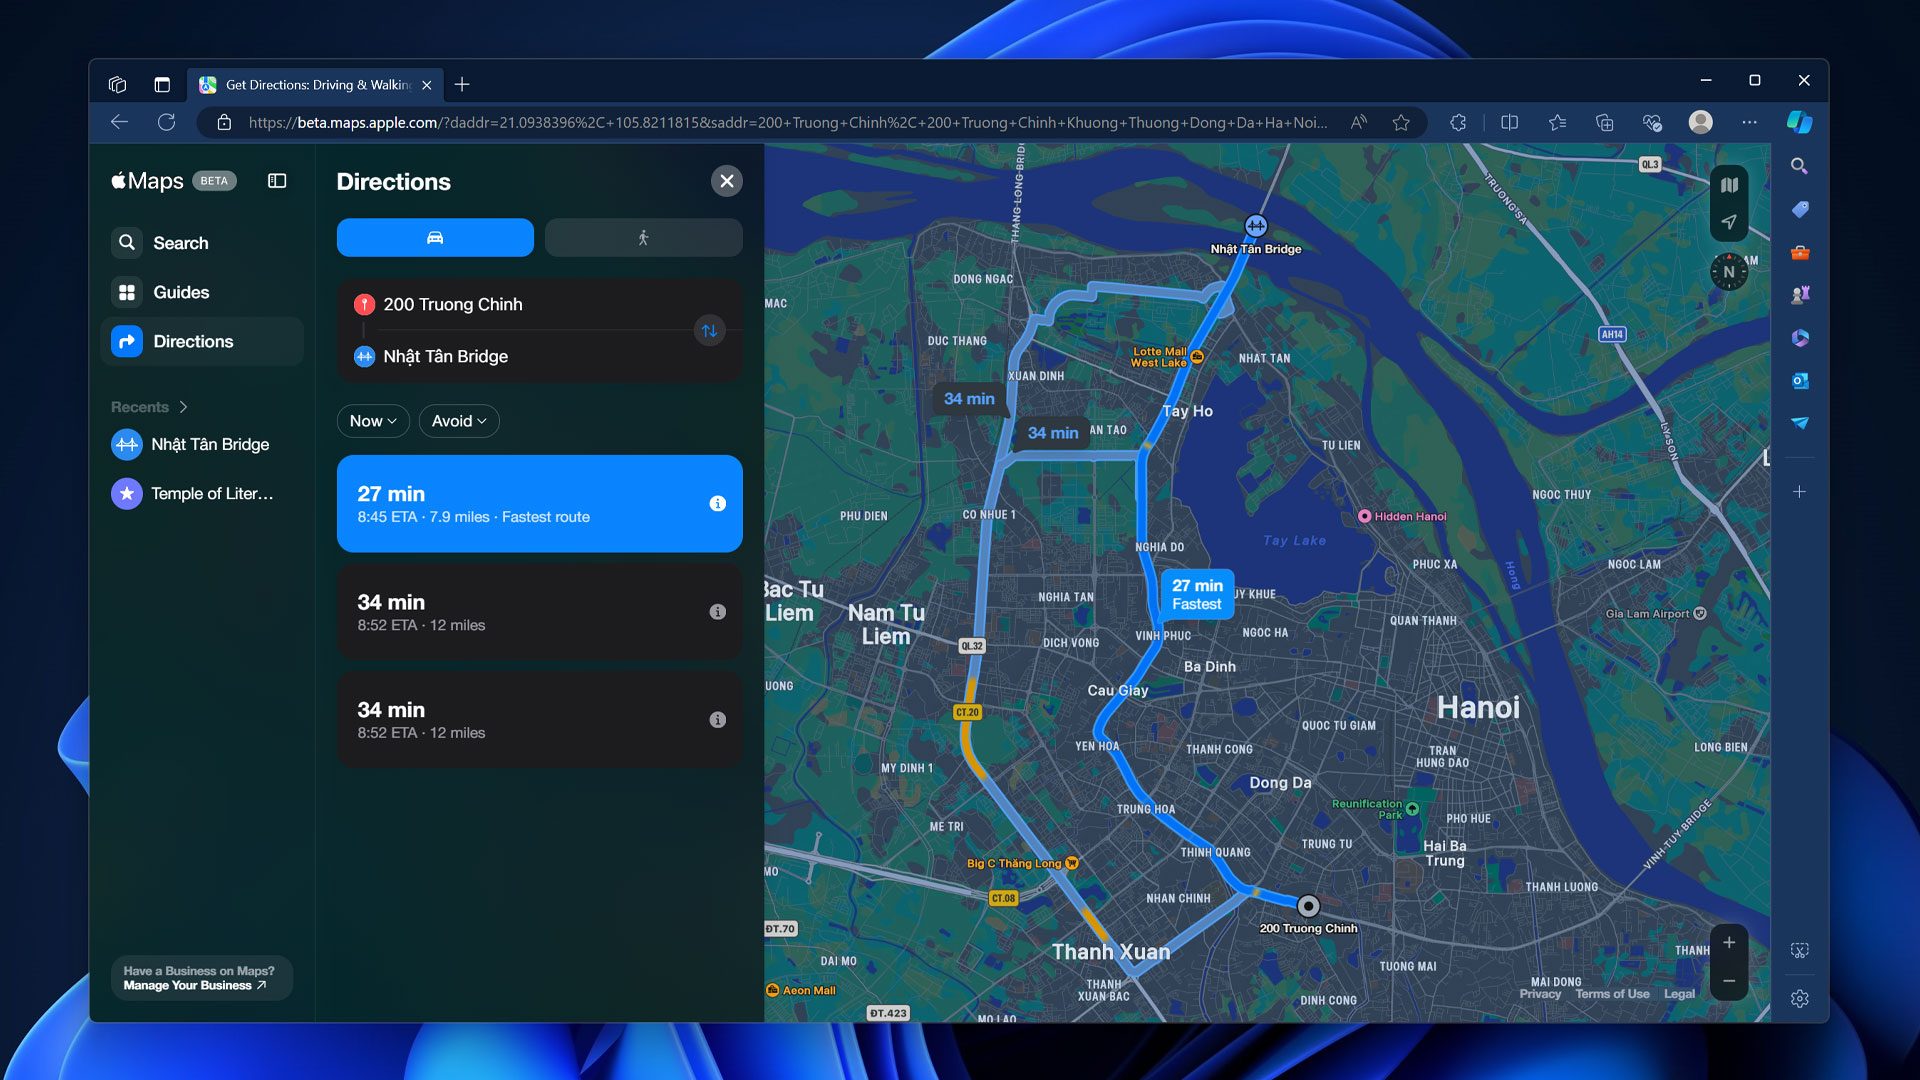Select the 27 min fastest route card

(540, 504)
